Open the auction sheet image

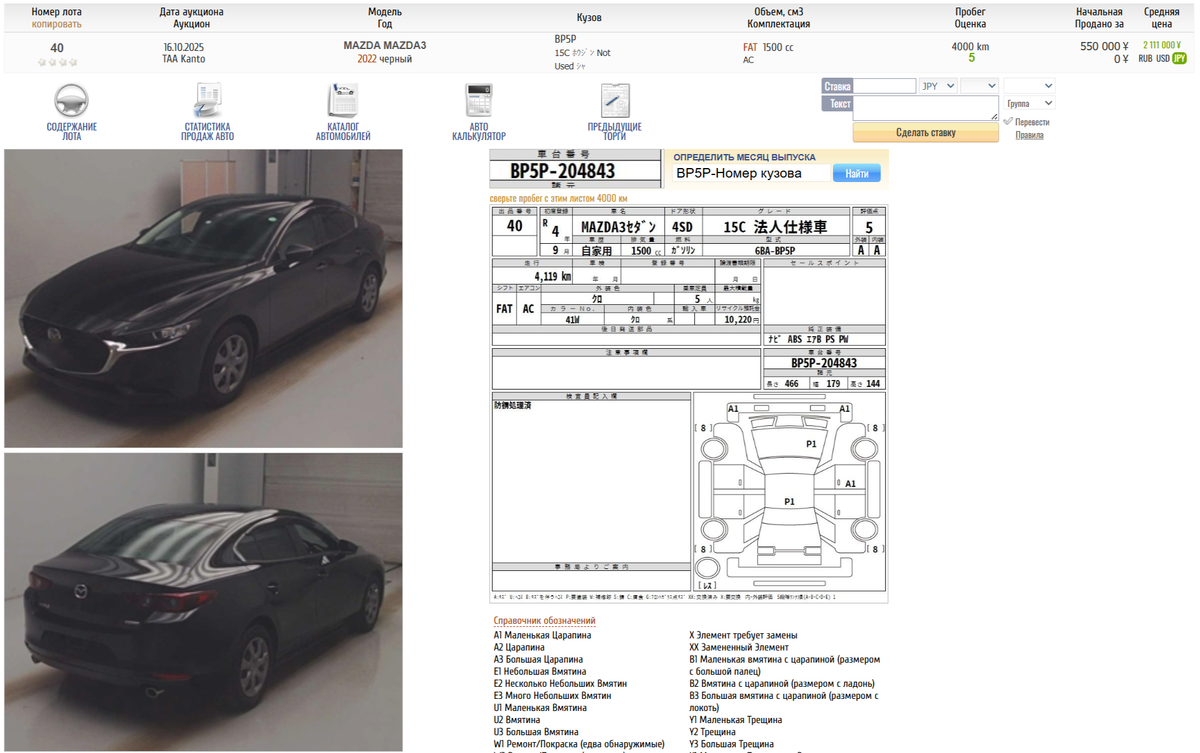point(688,404)
